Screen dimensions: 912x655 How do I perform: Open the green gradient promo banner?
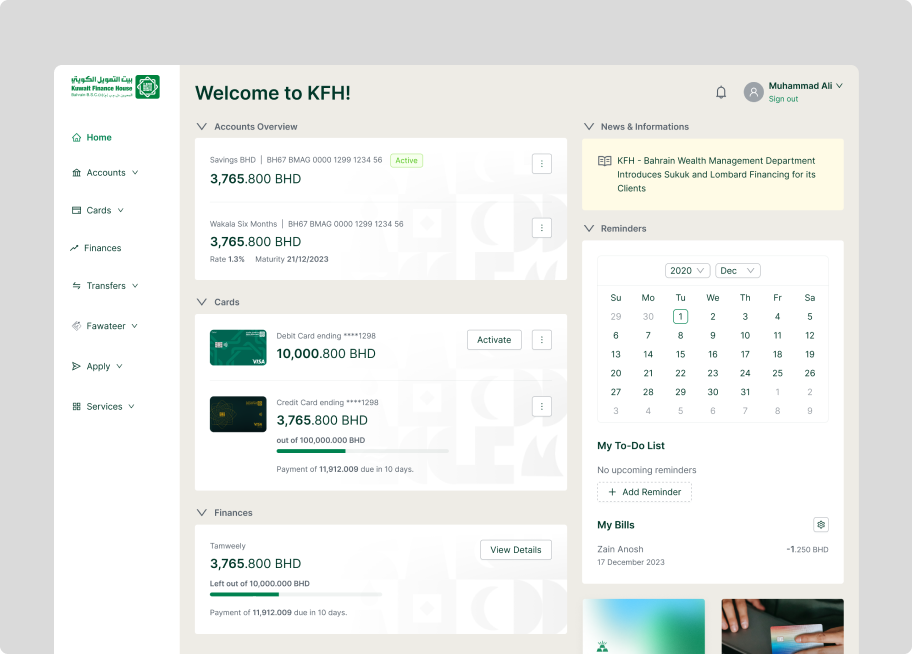pos(643,626)
